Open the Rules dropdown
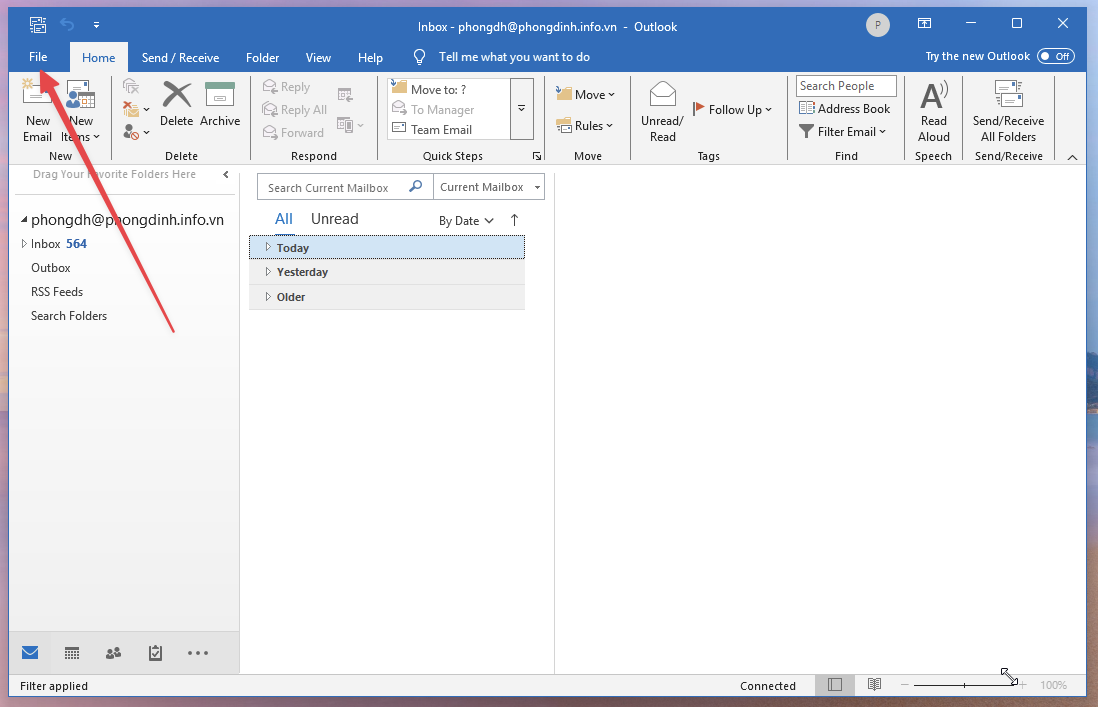Image resolution: width=1098 pixels, height=707 pixels. tap(585, 126)
